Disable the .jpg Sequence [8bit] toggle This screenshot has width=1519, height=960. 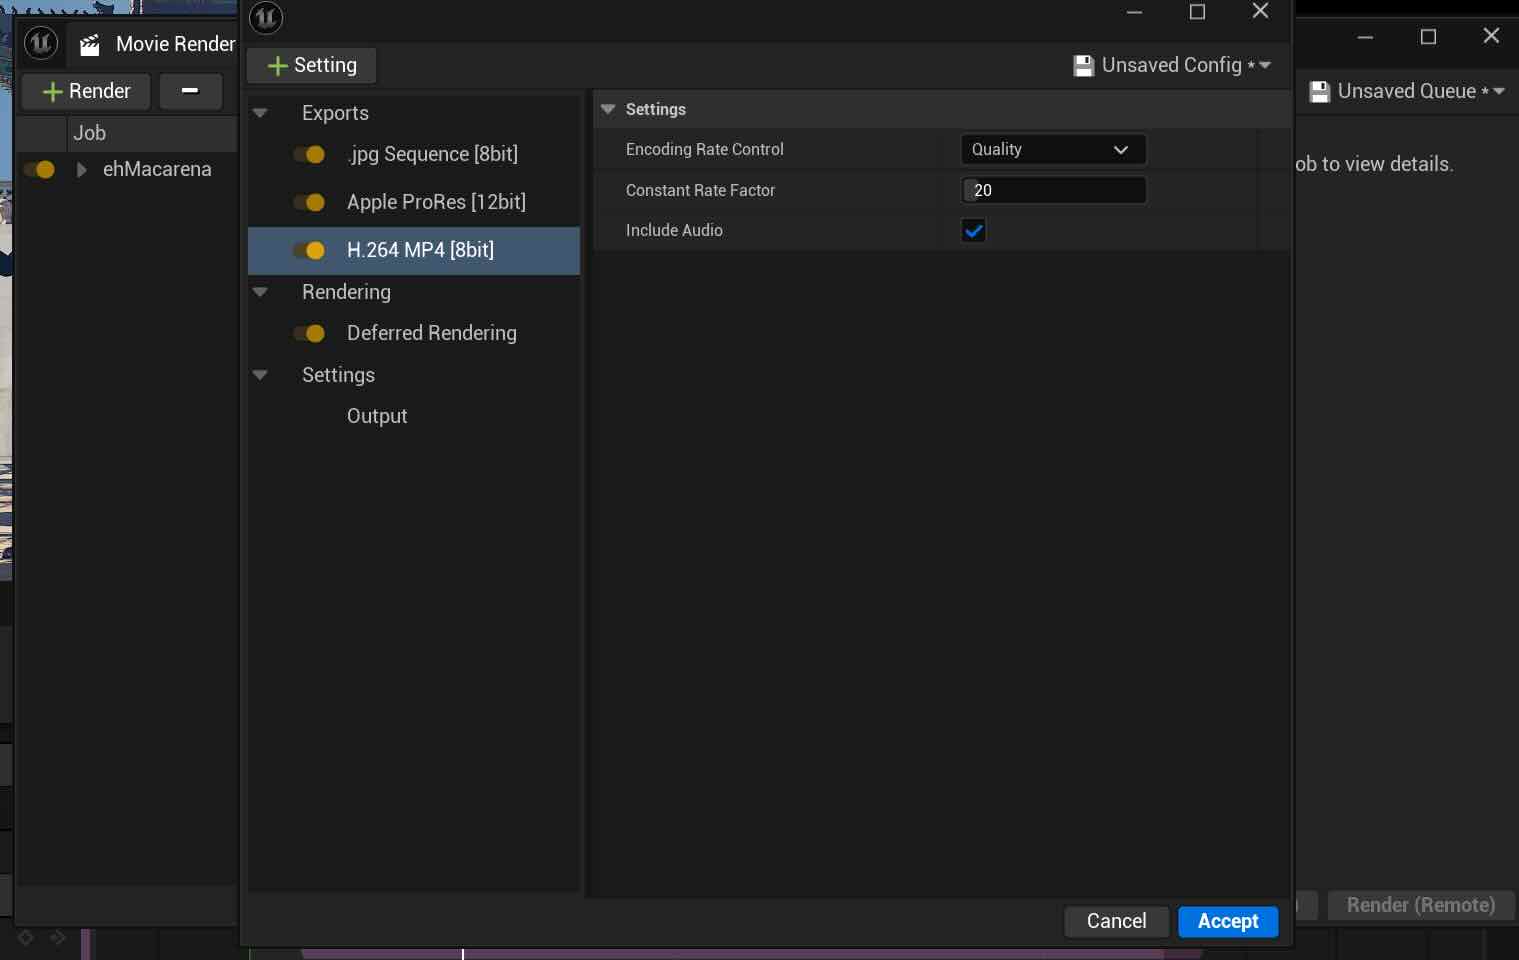click(309, 154)
